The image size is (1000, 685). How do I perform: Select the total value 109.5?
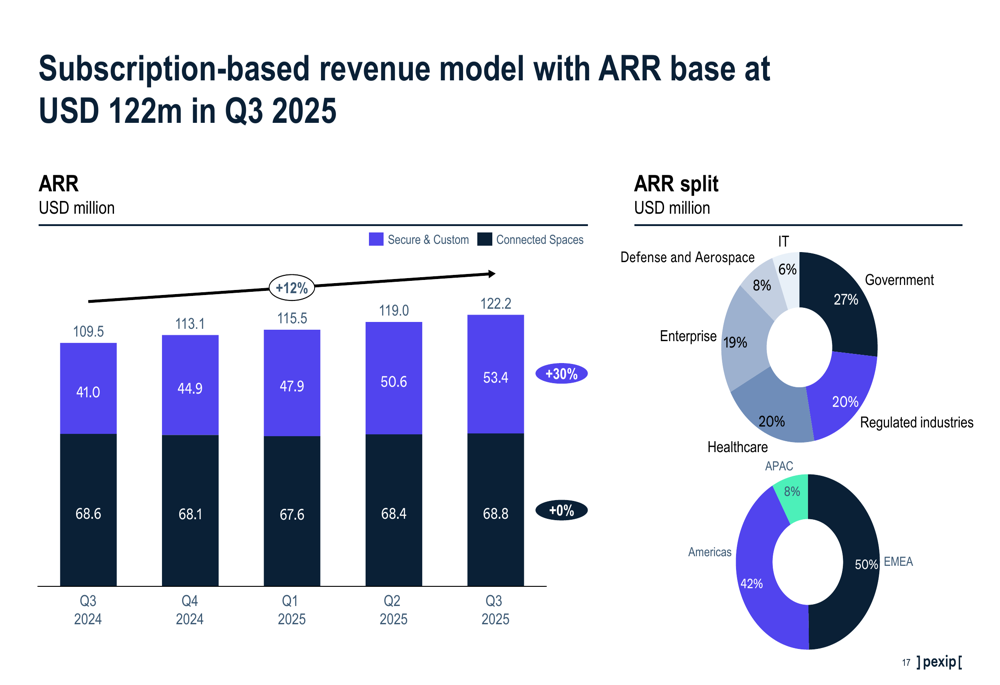click(x=88, y=332)
